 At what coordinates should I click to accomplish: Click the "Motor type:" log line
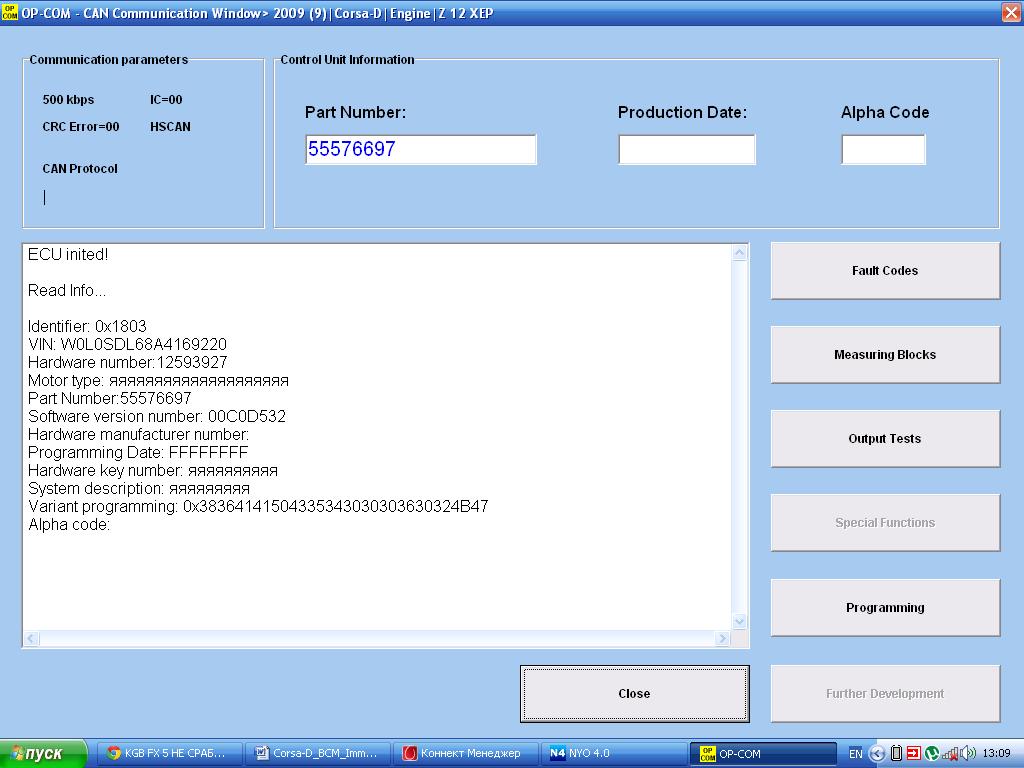point(158,381)
